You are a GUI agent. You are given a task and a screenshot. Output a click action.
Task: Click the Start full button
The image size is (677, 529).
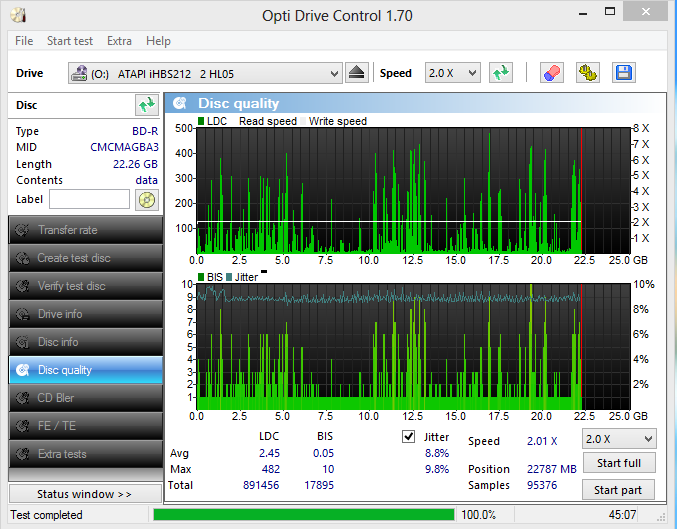(619, 463)
